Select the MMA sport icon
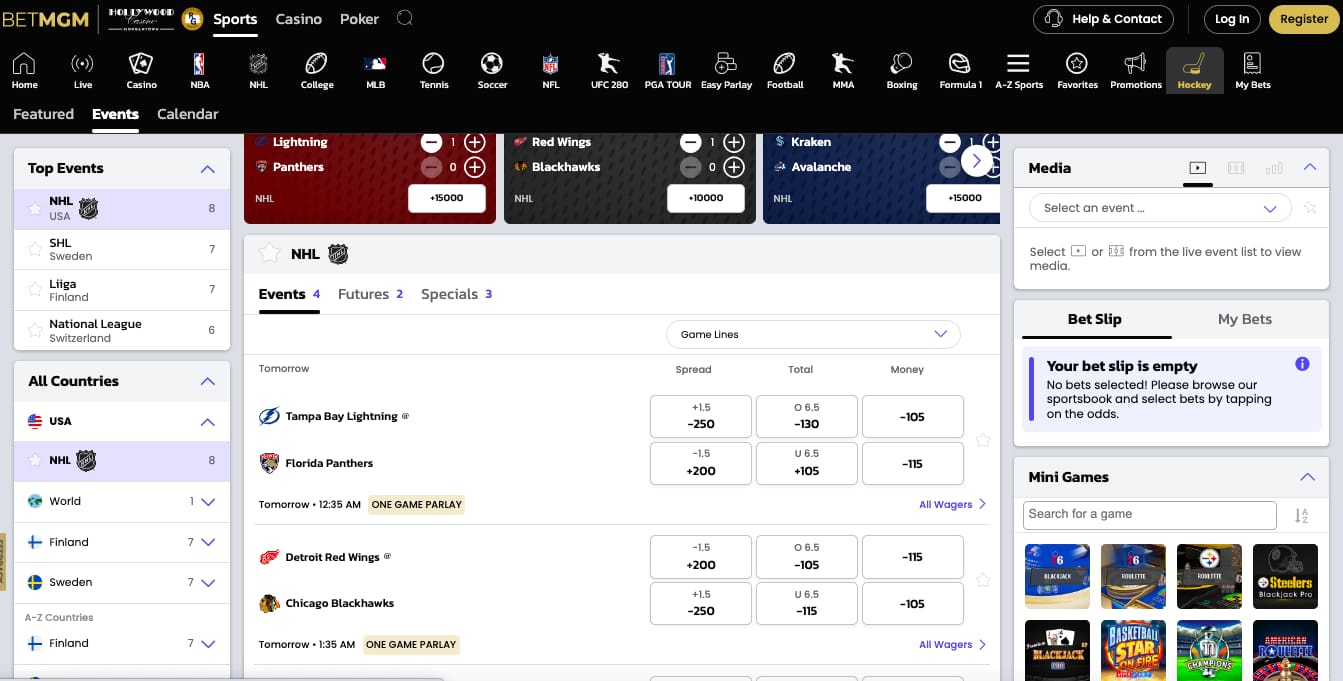This screenshot has height=681, width=1343. point(843,70)
